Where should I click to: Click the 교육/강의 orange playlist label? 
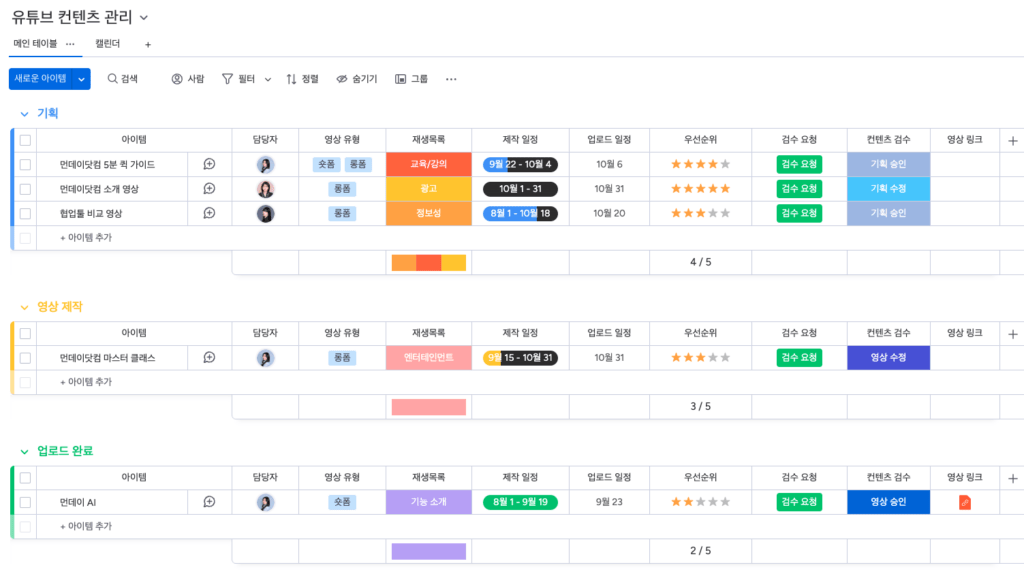click(428, 165)
